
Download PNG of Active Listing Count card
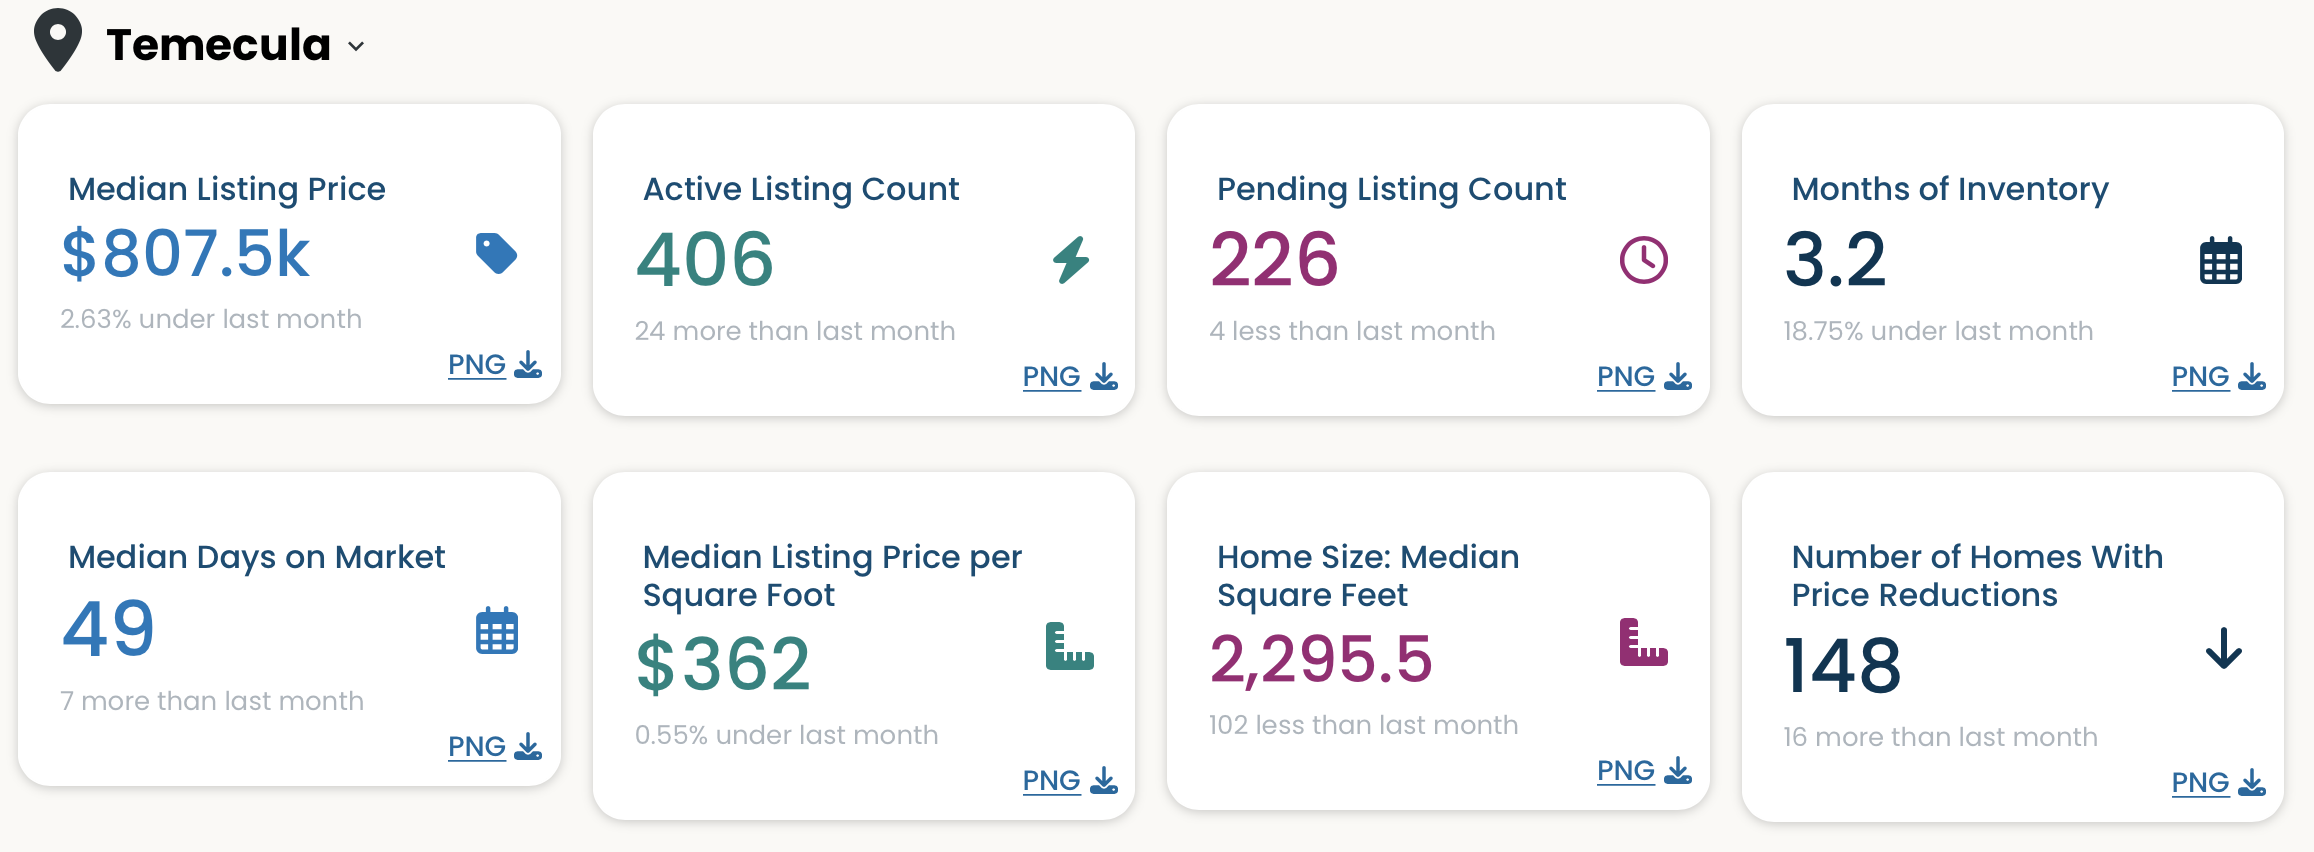click(1070, 377)
